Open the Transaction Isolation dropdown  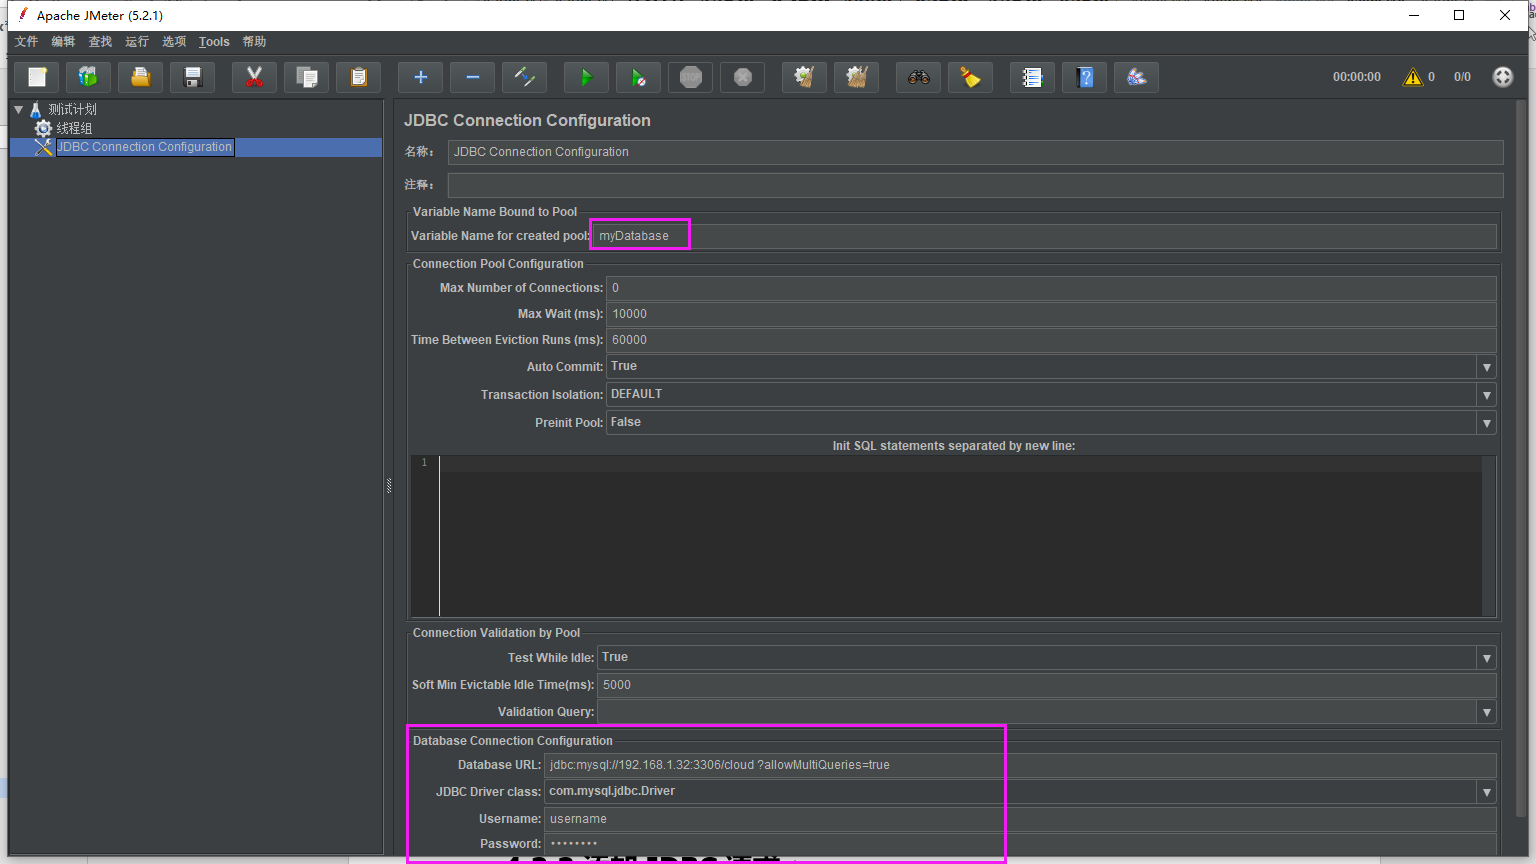pyautogui.click(x=1486, y=395)
